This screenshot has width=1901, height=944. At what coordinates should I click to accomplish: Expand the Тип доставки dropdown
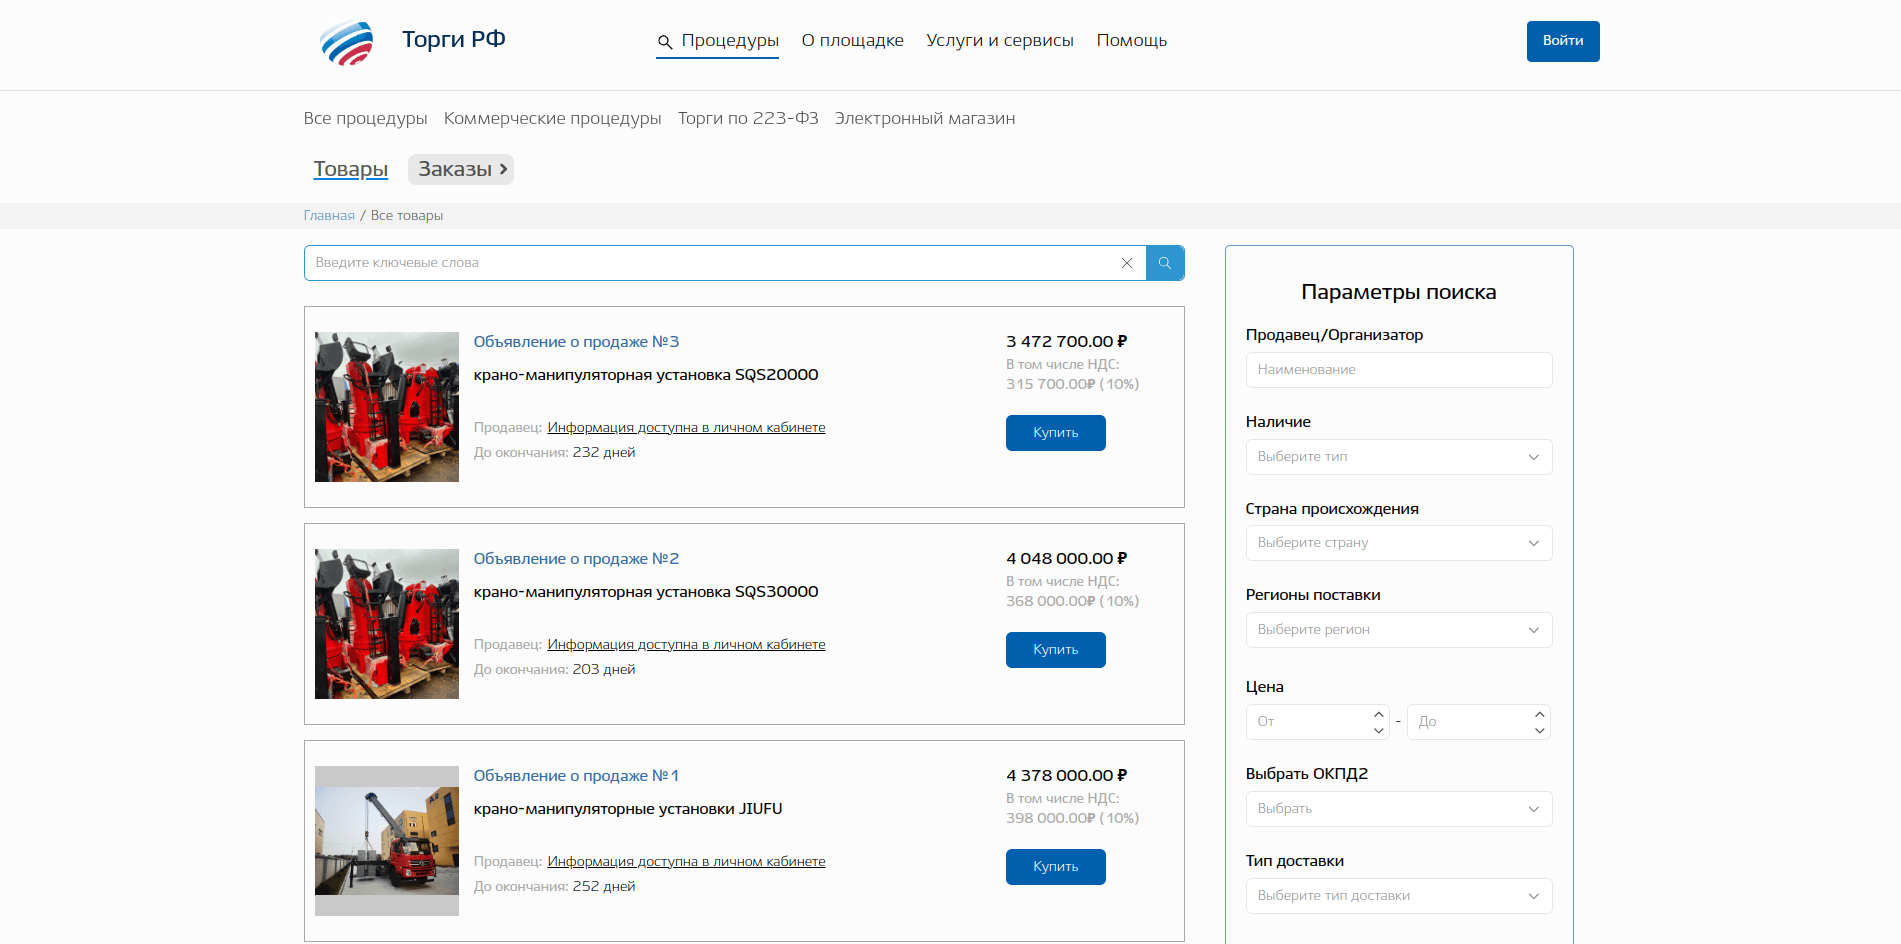(1398, 896)
